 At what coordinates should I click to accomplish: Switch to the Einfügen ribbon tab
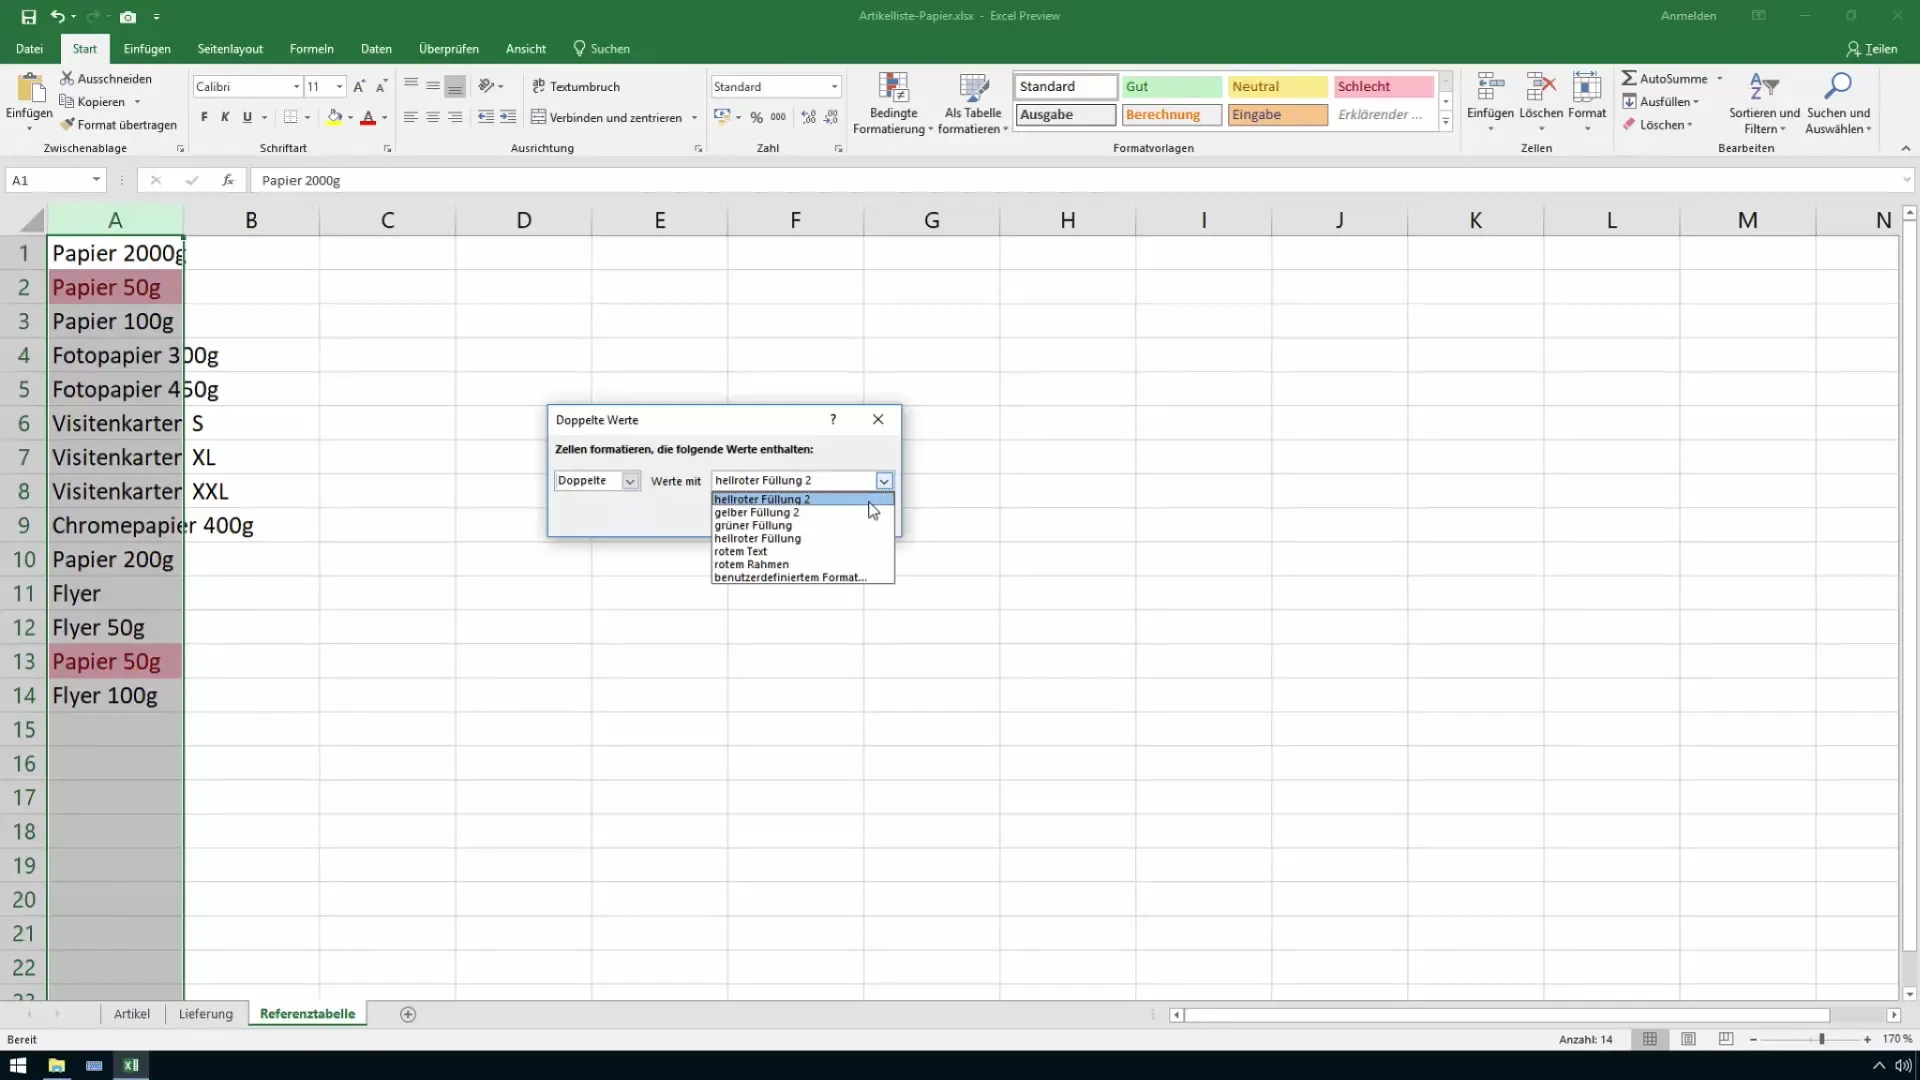pos(147,49)
